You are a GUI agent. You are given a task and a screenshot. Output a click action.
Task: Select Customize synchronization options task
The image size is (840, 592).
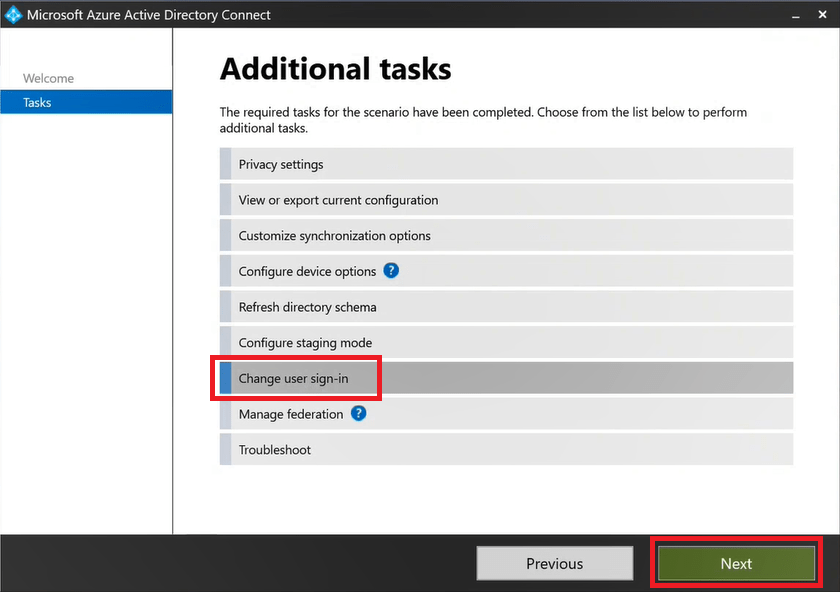(334, 236)
